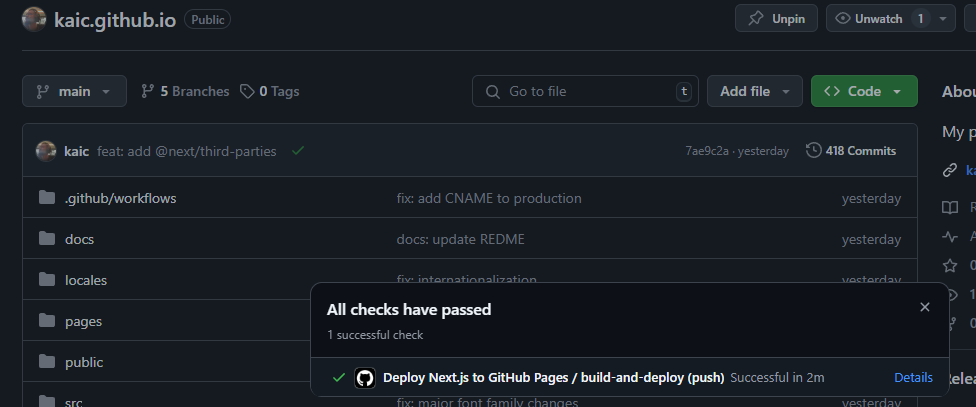Viewport: 976px width, 407px height.
Task: Click the folder icon for docs
Action: tap(47, 238)
